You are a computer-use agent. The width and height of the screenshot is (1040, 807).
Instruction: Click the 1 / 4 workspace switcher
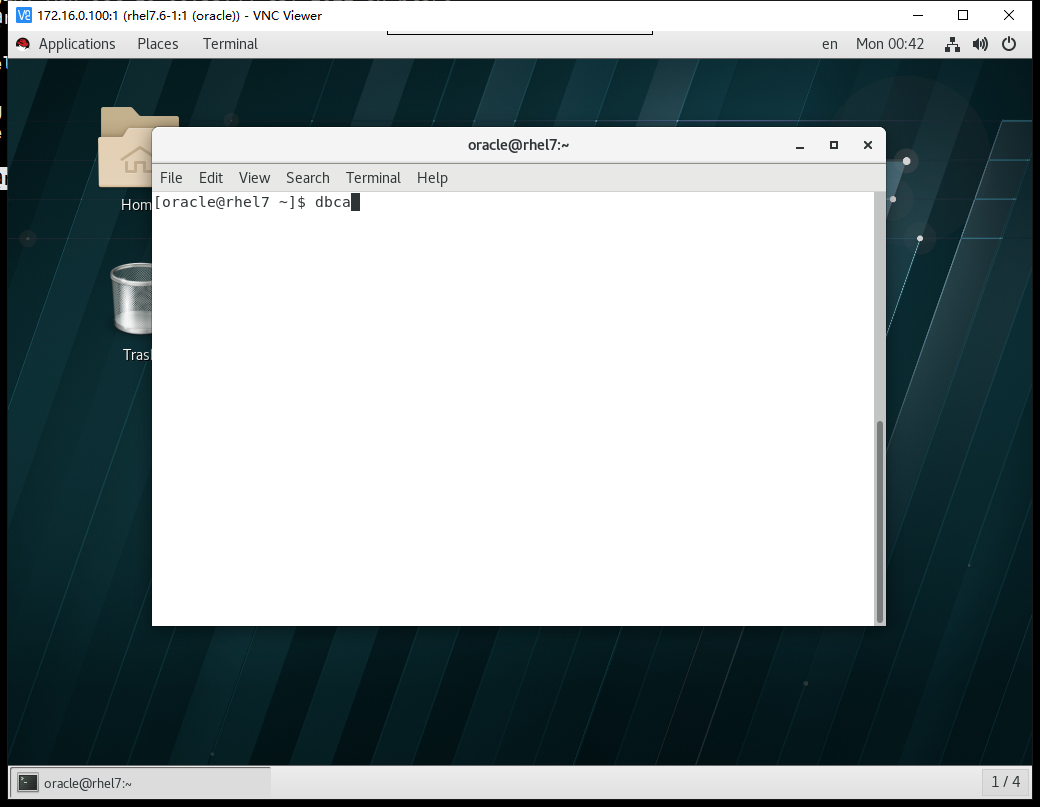click(x=1006, y=782)
